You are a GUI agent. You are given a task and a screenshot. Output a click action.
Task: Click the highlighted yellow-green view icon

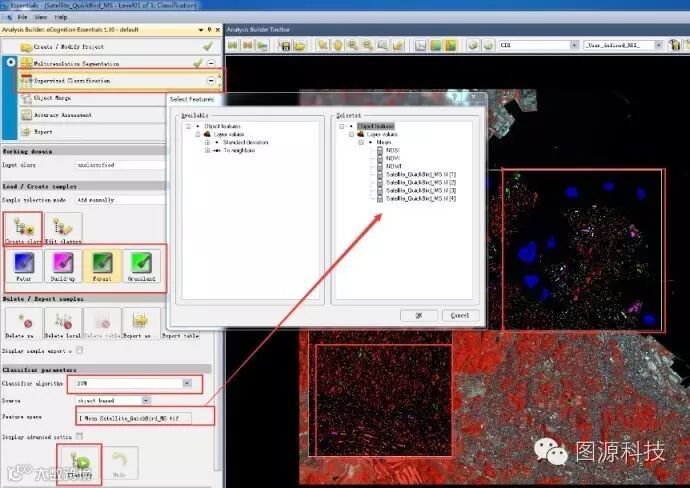coord(451,45)
